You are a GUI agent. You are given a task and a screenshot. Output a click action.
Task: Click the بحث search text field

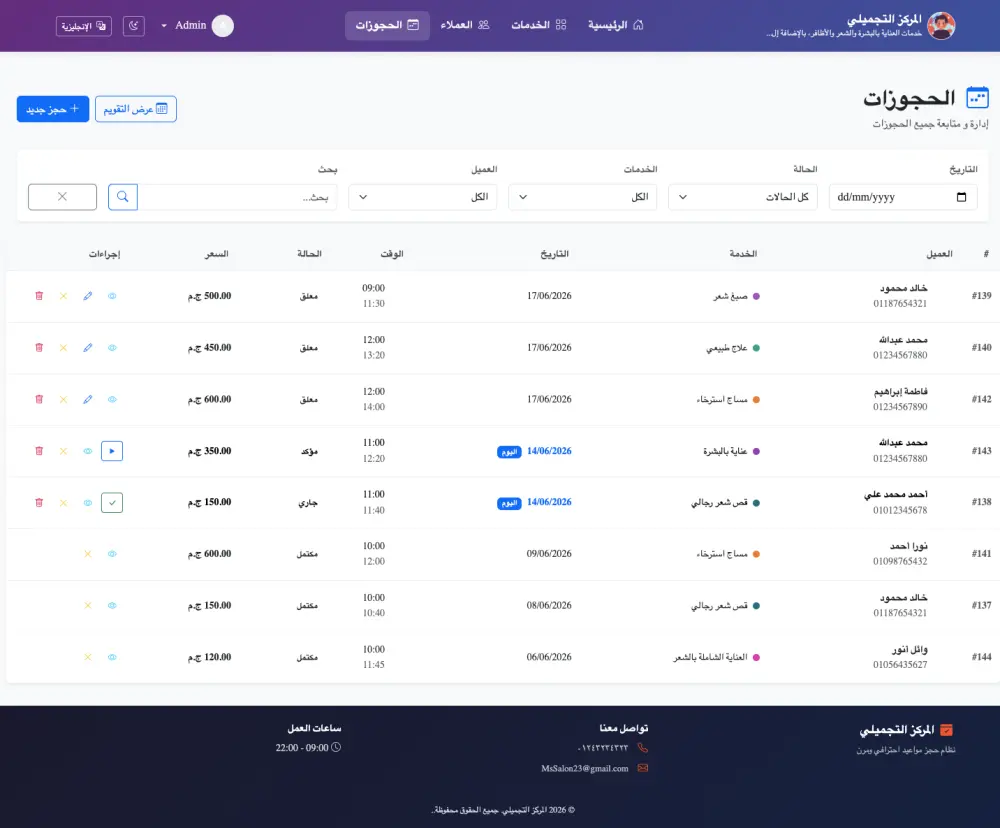(237, 197)
